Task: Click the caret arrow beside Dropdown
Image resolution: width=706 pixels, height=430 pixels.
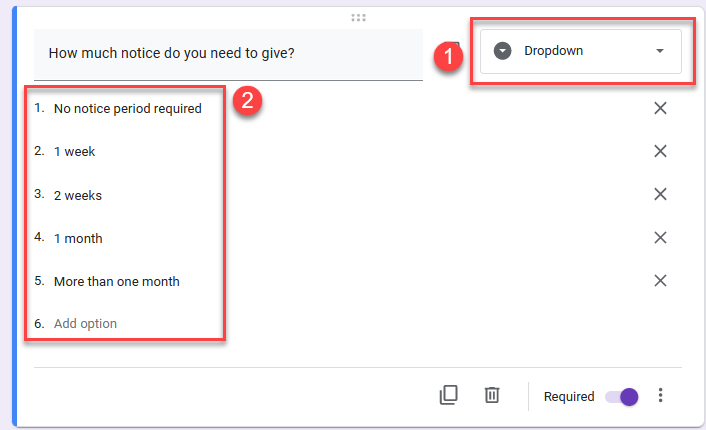Action: 659,51
